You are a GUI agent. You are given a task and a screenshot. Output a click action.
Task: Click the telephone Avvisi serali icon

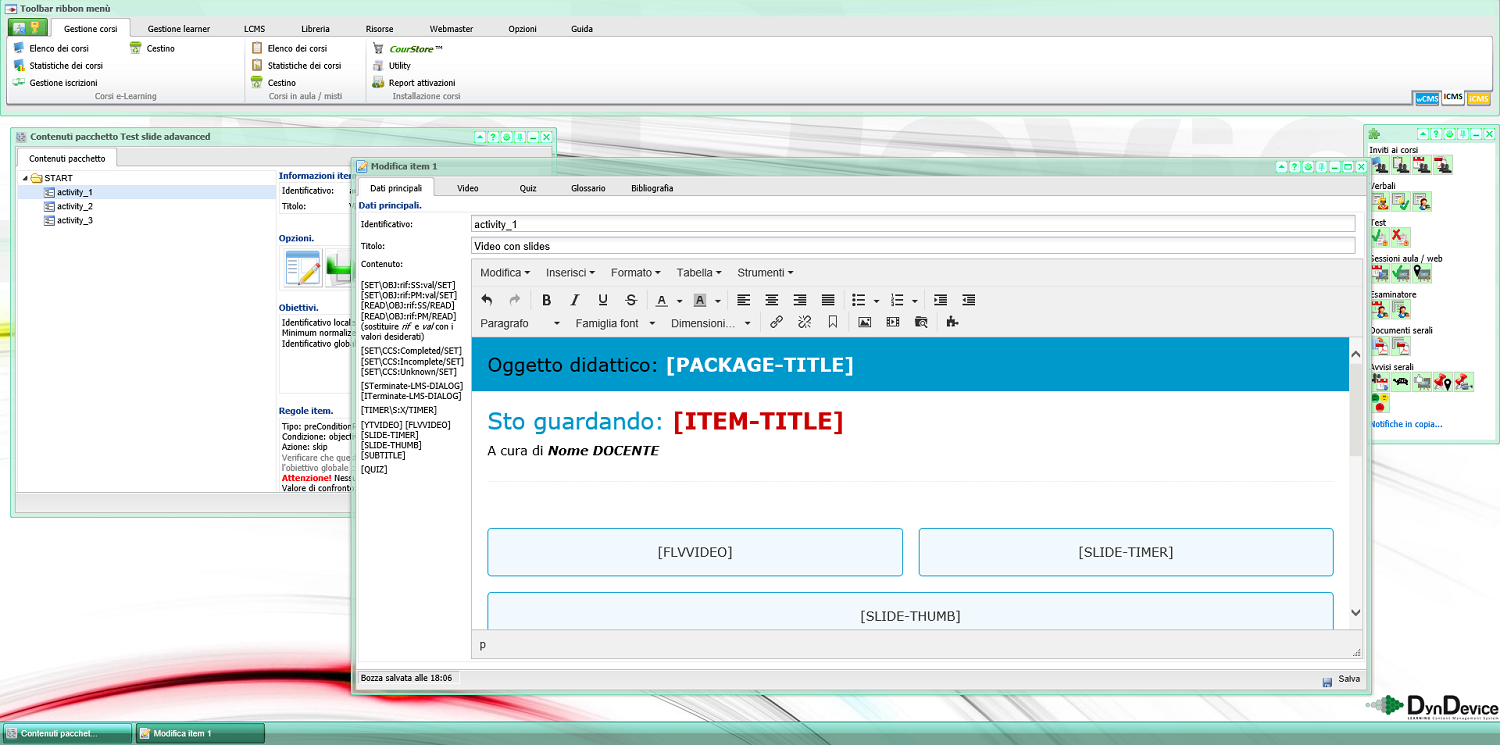coord(1401,382)
